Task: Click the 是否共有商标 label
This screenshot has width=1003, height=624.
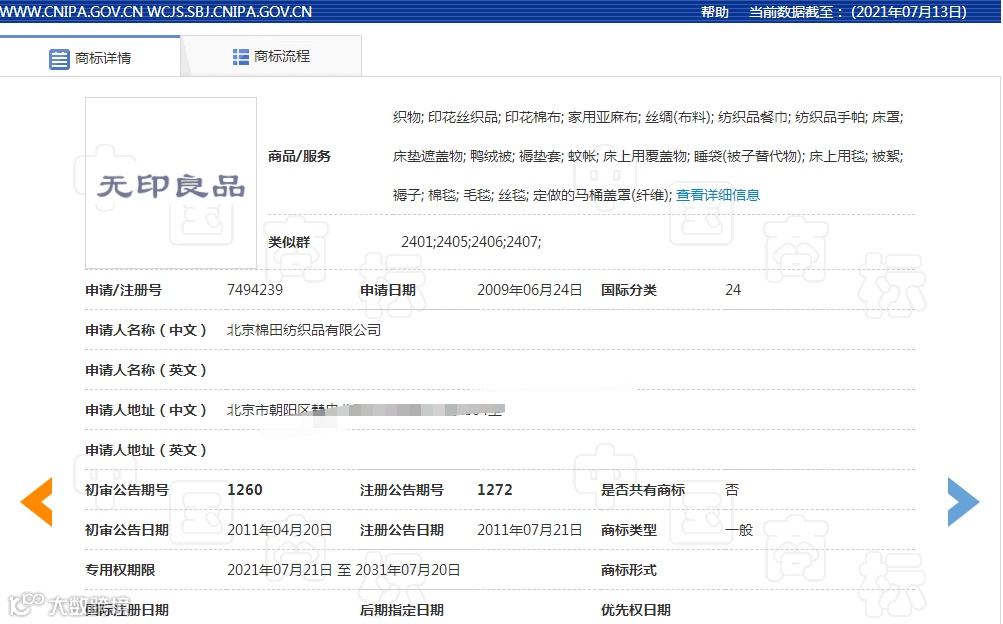Action: tap(643, 490)
